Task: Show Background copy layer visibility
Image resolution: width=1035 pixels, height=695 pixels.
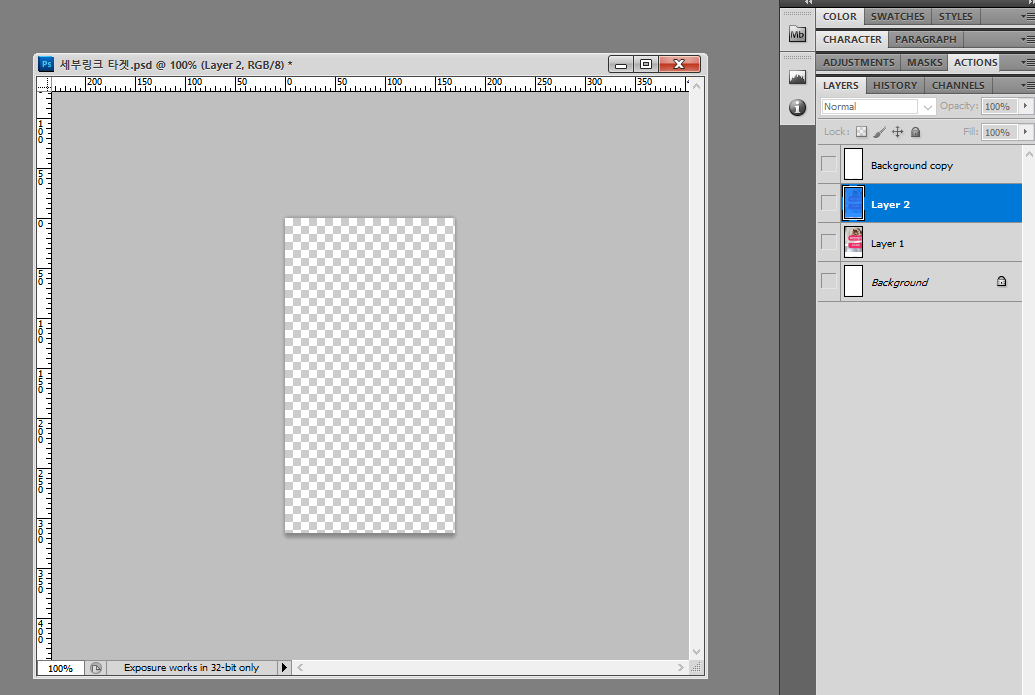Action: (828, 164)
